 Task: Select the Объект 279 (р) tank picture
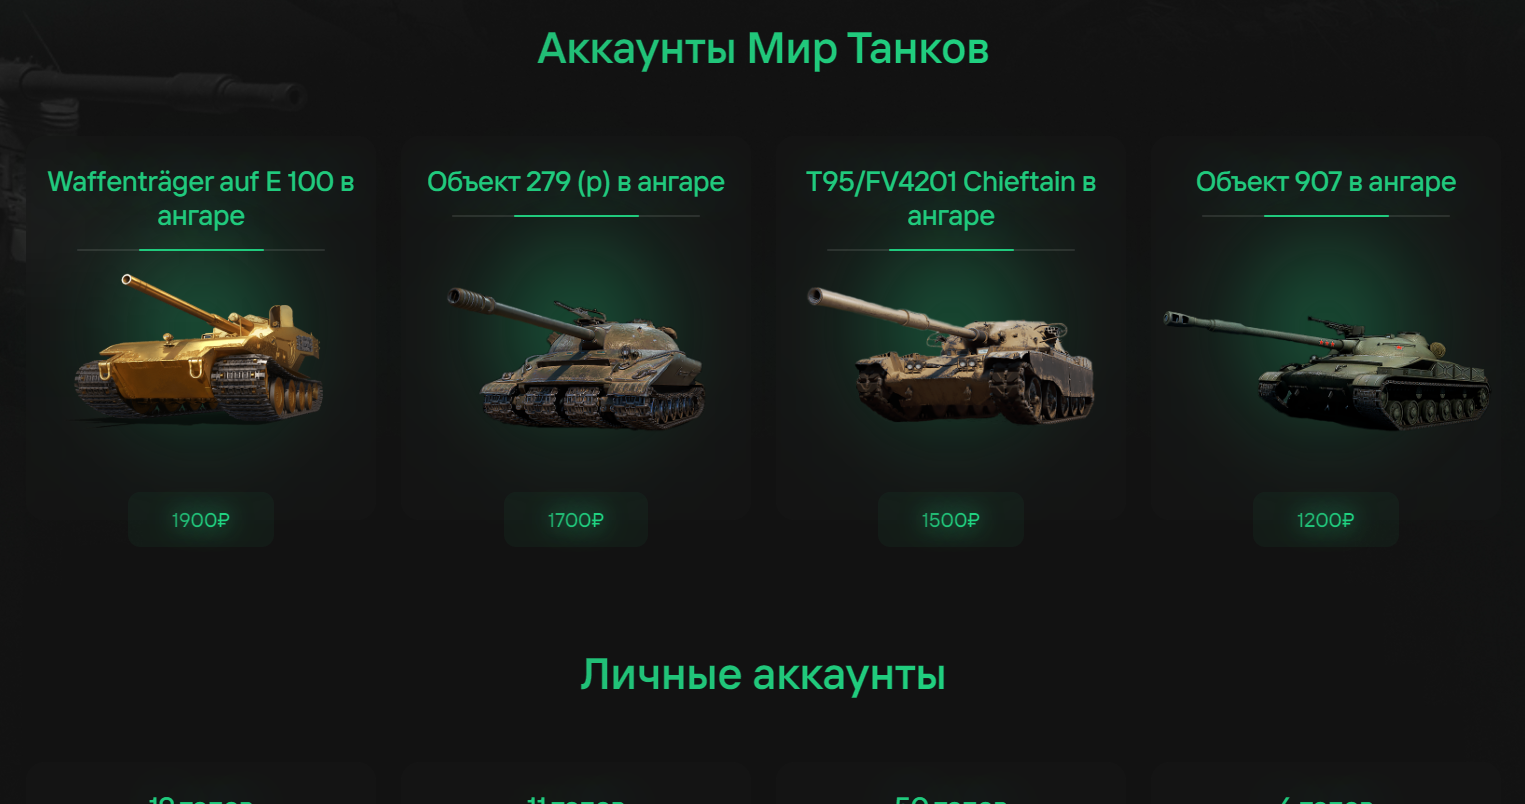[x=576, y=358]
